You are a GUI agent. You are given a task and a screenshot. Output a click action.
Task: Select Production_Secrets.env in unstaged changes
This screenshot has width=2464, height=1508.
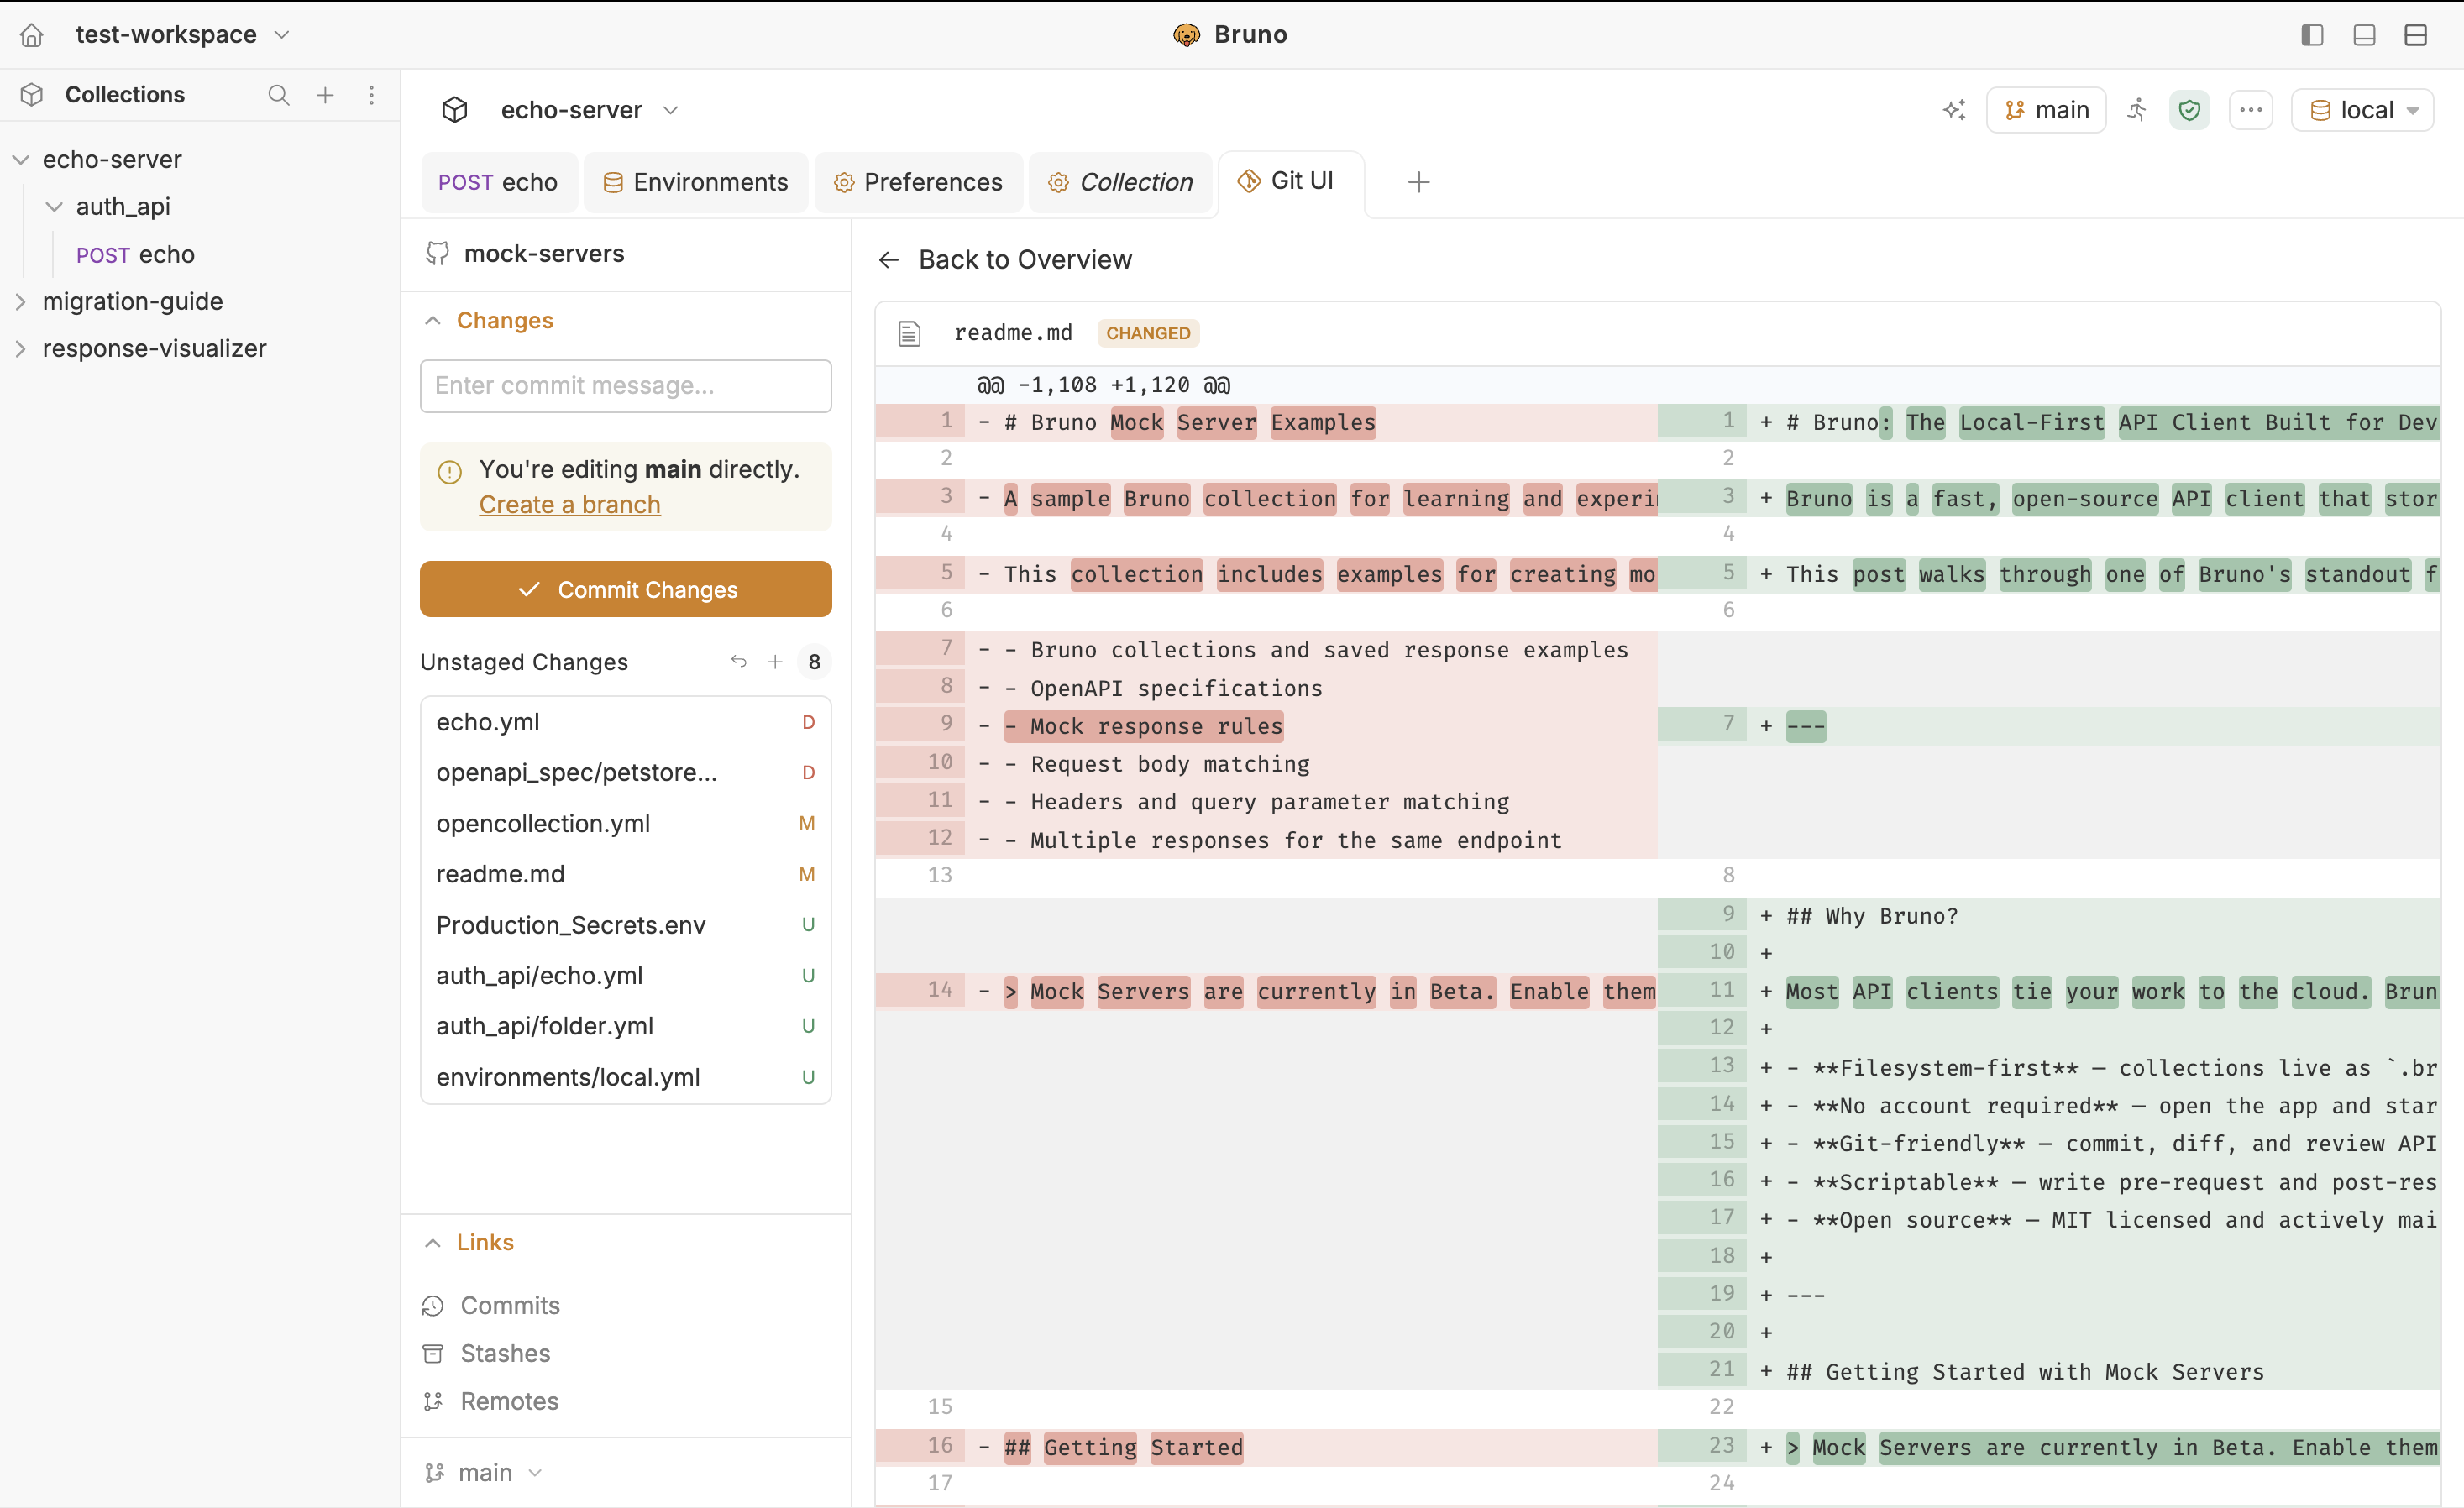click(x=626, y=925)
